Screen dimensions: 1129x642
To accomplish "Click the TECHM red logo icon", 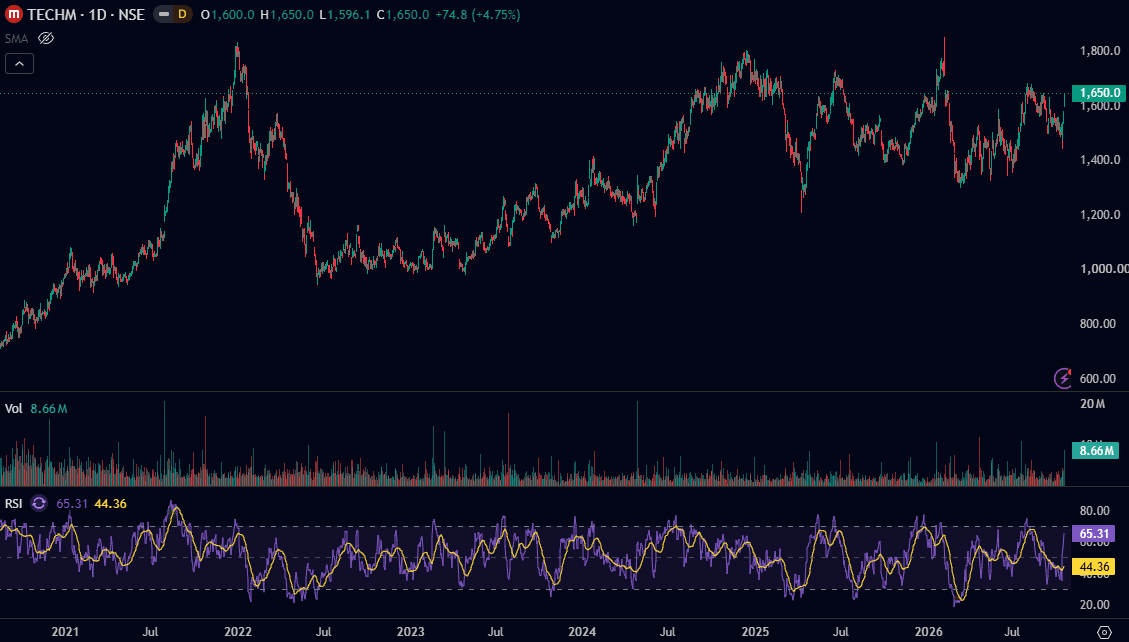I will tap(14, 14).
